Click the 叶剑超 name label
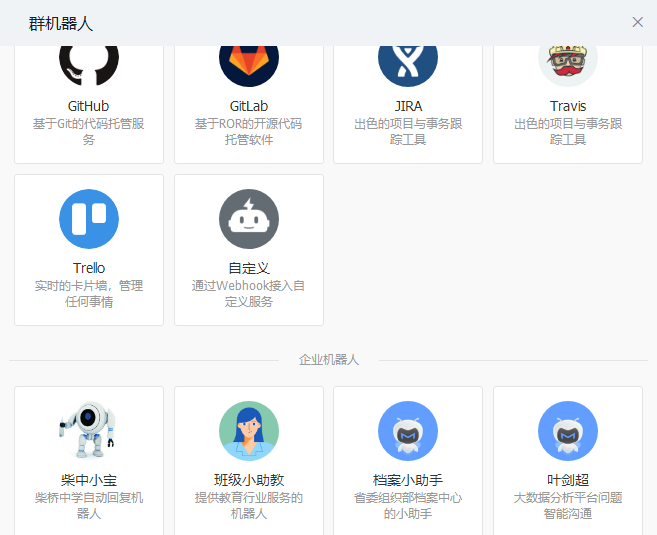The height and width of the screenshot is (535, 657). (x=568, y=480)
